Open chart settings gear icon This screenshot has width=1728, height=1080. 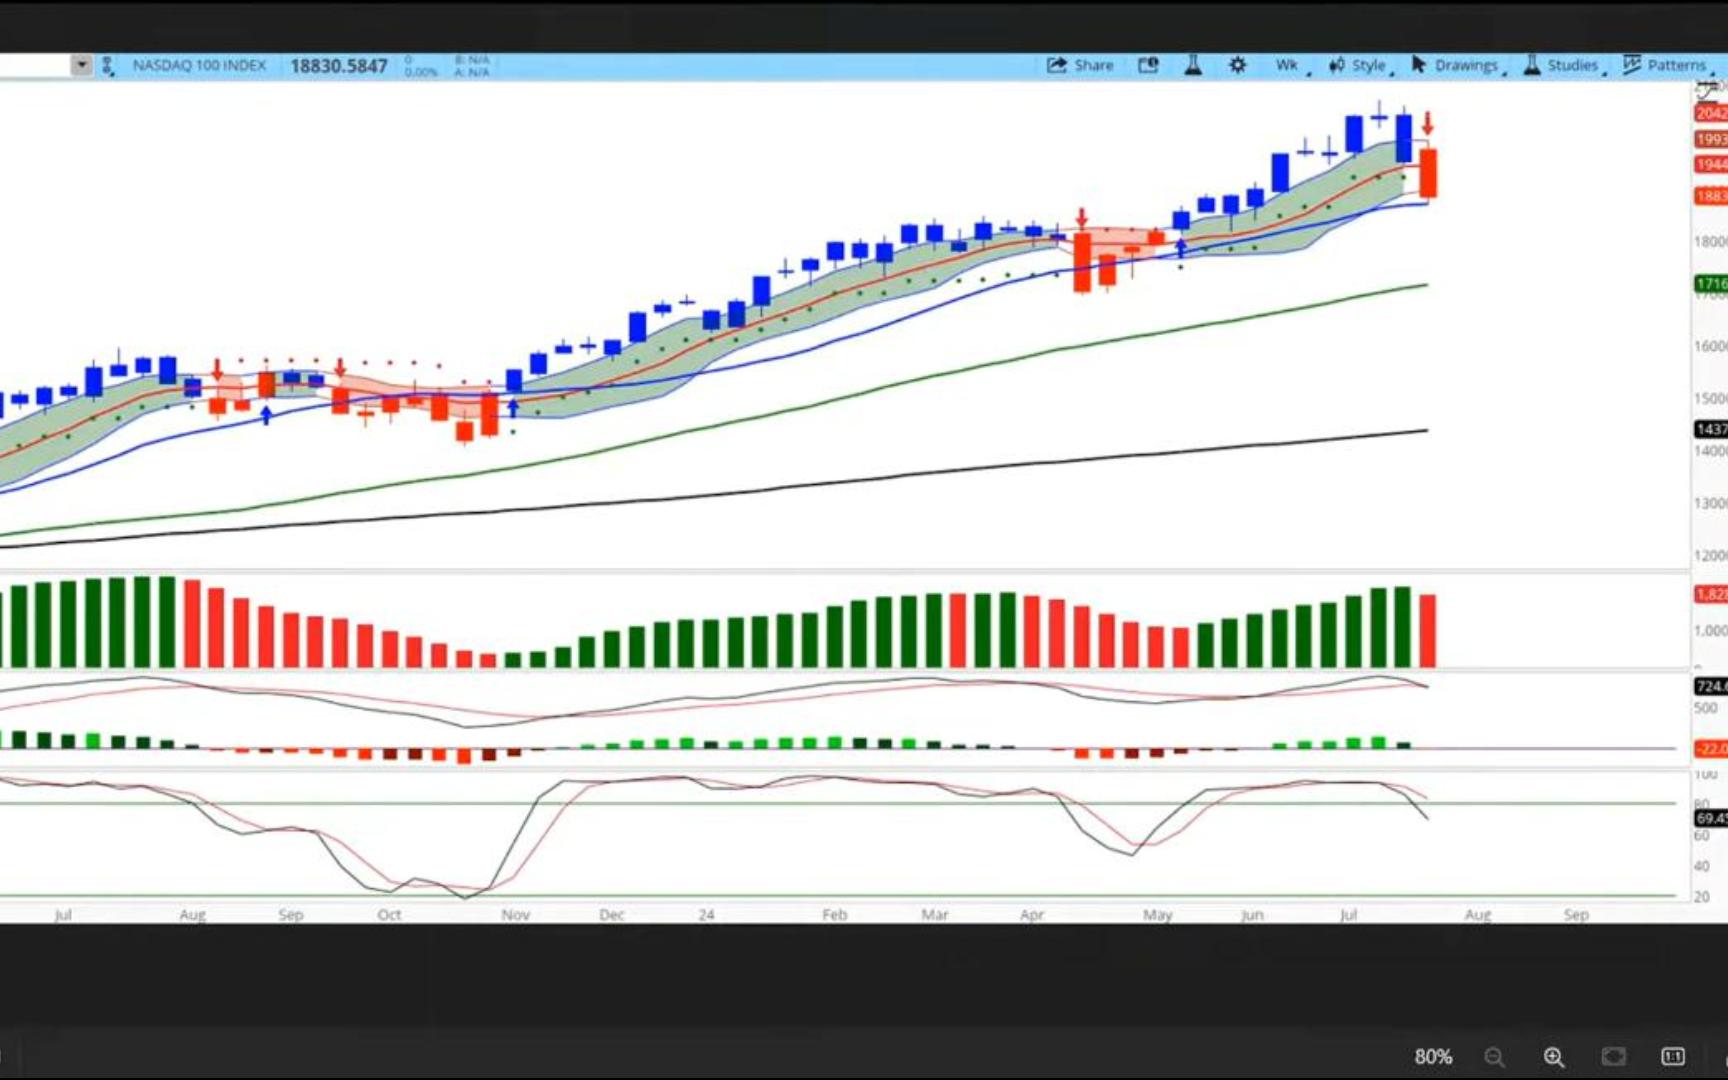pyautogui.click(x=1237, y=65)
